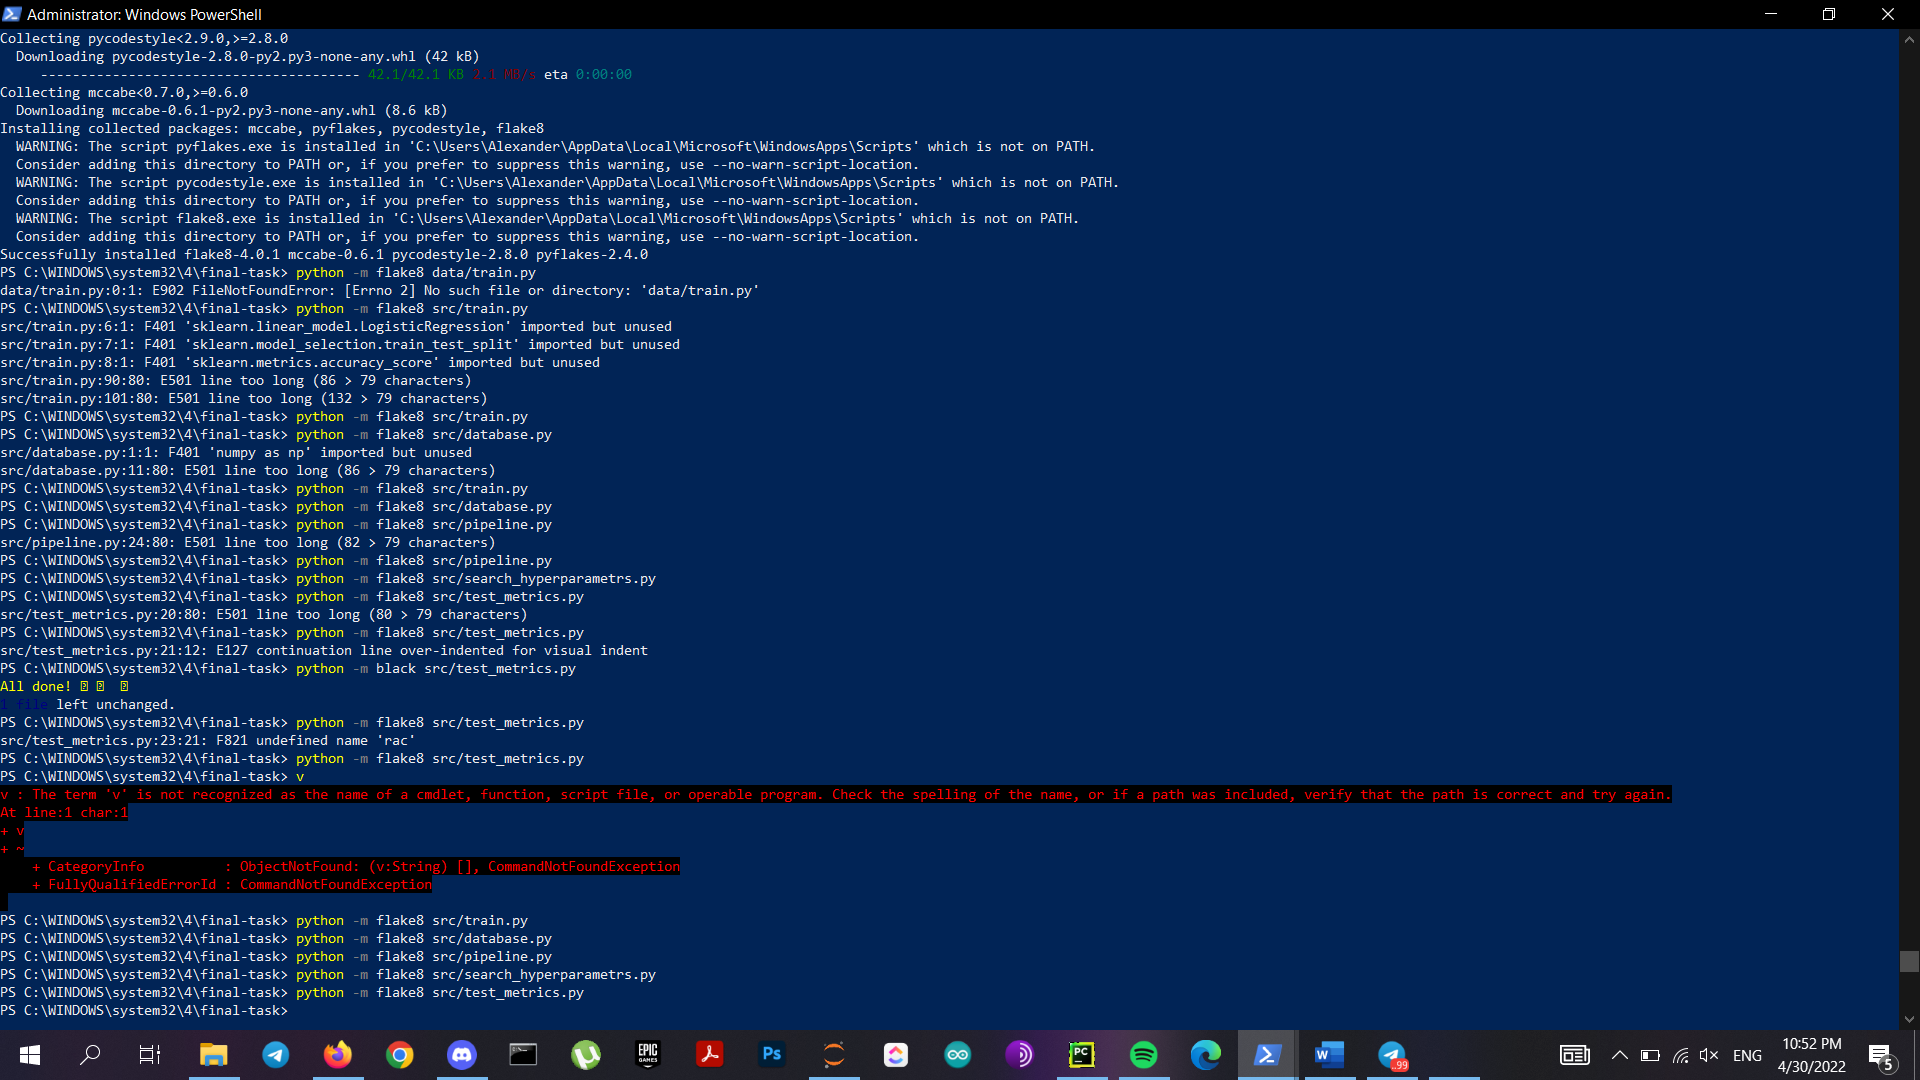Close the PowerShell window

tap(1888, 14)
